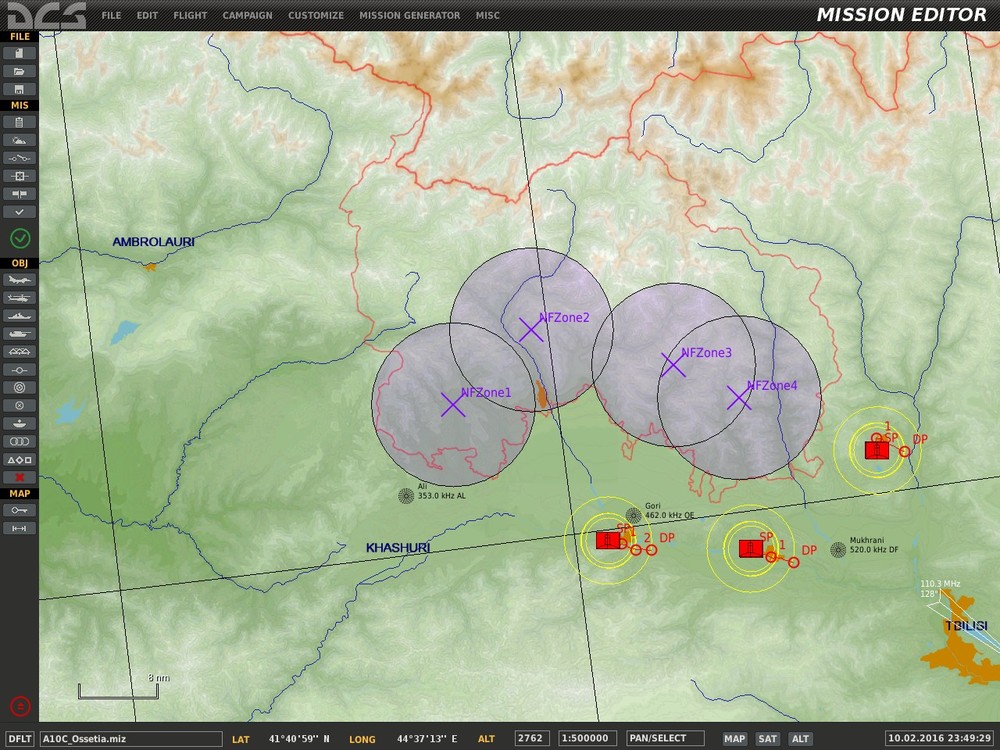
Task: Save mission with the floppy disk icon
Action: [x=19, y=89]
